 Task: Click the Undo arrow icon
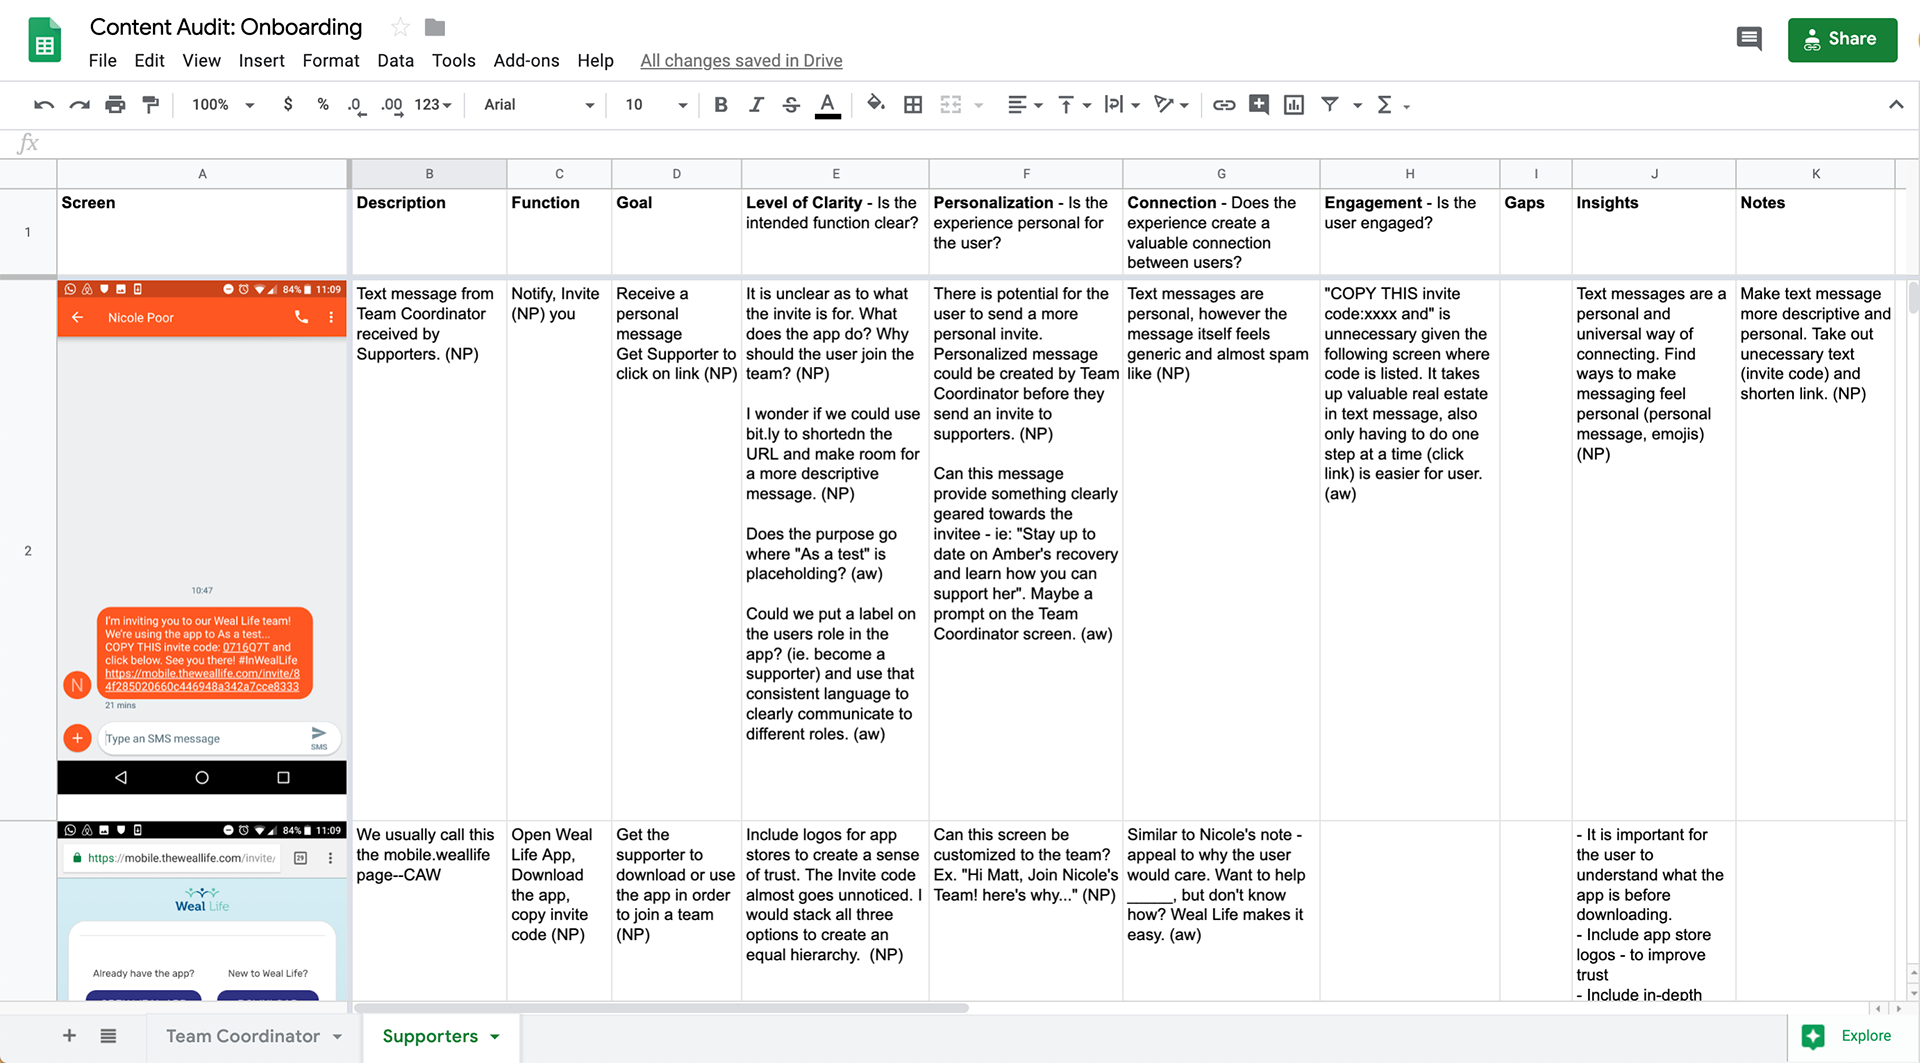point(44,105)
